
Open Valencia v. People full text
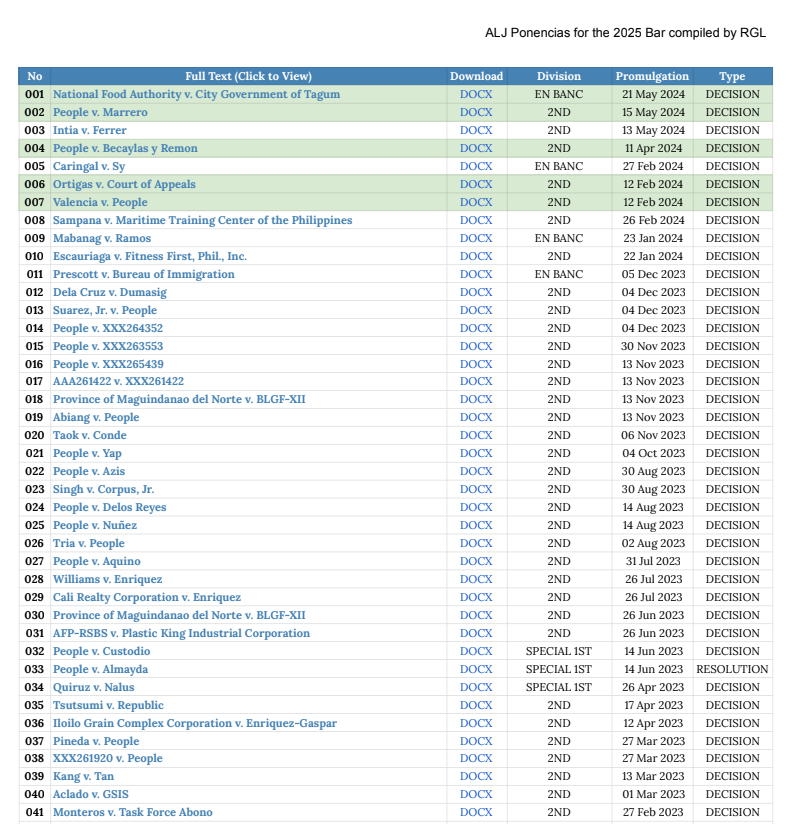point(100,202)
